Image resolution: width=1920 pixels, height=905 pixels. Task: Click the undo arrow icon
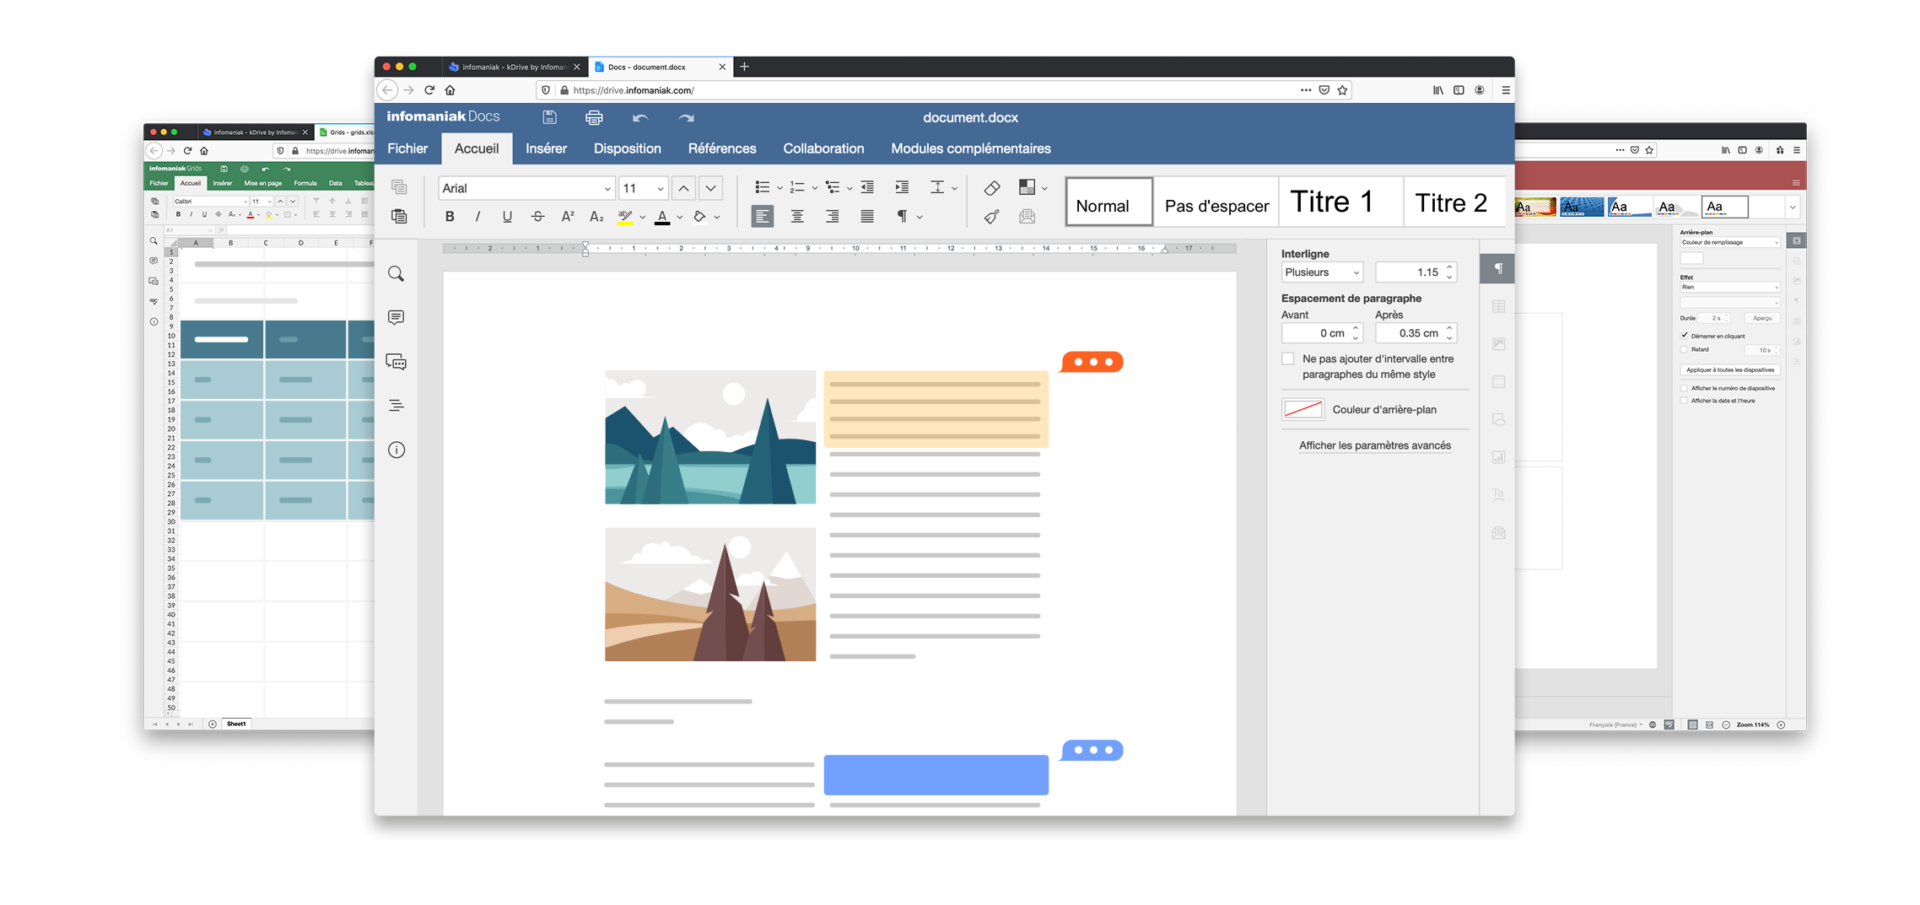pos(641,117)
